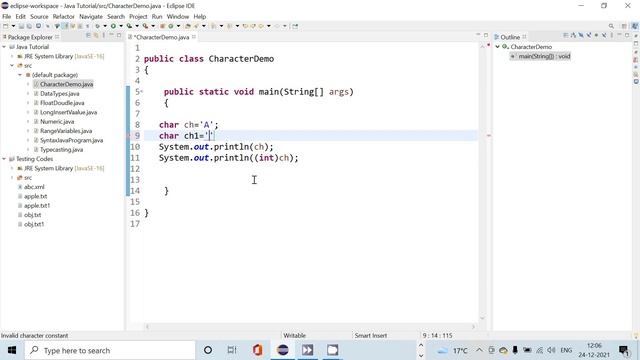The image size is (640, 360).
Task: Switch to the Java perspective icon
Action: tap(635, 26)
